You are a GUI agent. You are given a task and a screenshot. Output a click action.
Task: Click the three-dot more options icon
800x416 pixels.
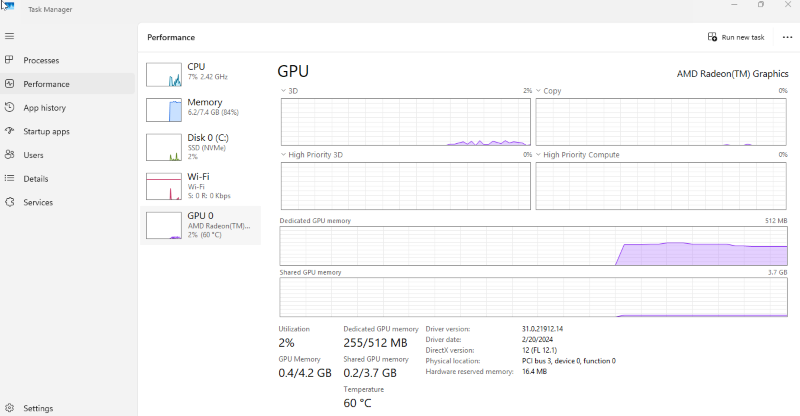787,37
